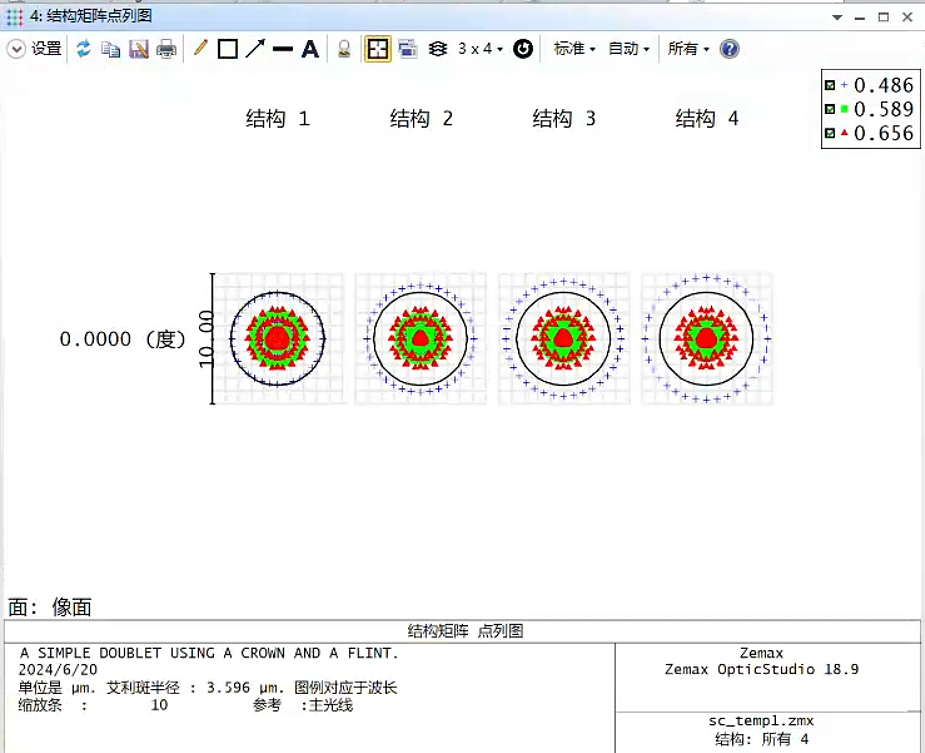Uncheck the 0.589 wavelength checkbox
This screenshot has height=753, width=925.
830,109
